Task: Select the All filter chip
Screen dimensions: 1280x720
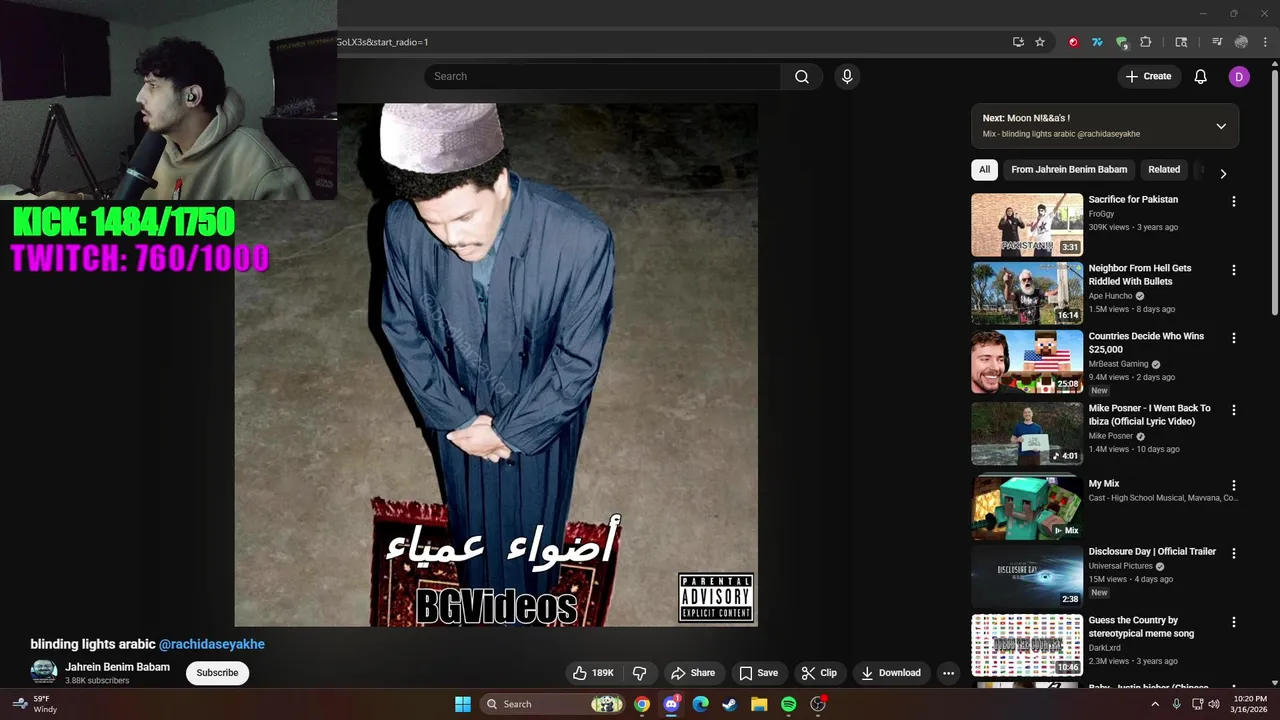Action: 984,170
